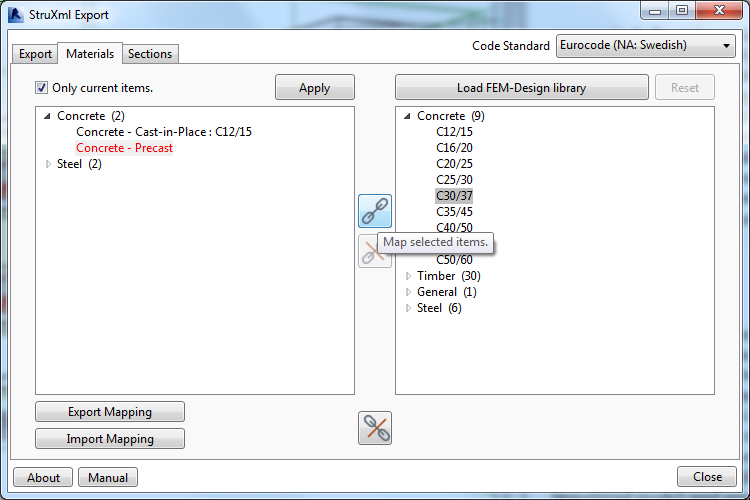Select the red Concrete - Precast item

(124, 148)
